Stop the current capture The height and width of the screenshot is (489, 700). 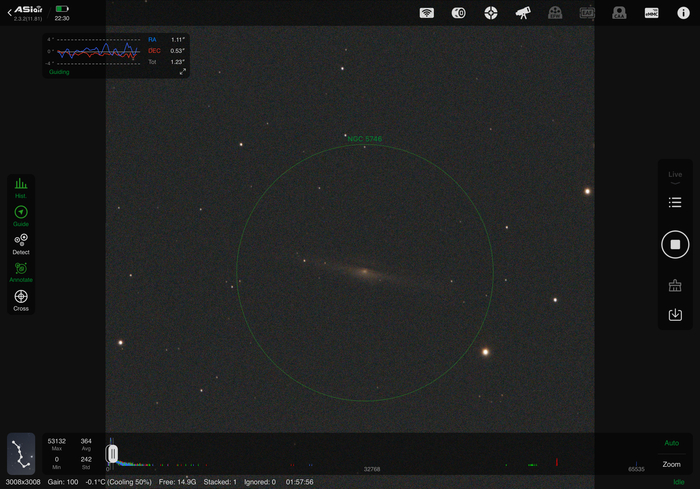[675, 244]
